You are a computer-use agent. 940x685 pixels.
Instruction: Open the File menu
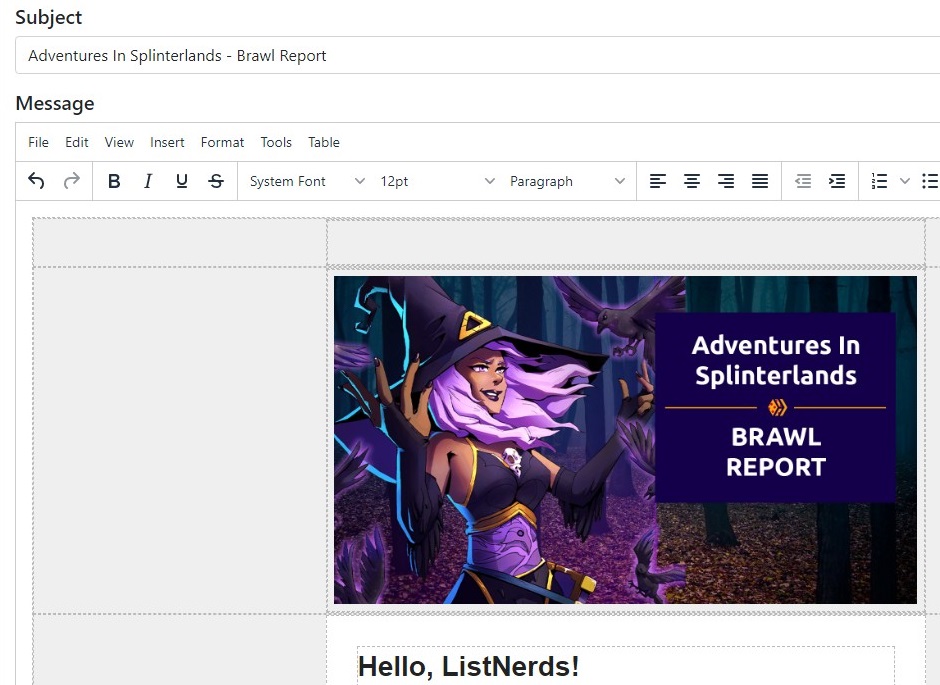point(38,142)
